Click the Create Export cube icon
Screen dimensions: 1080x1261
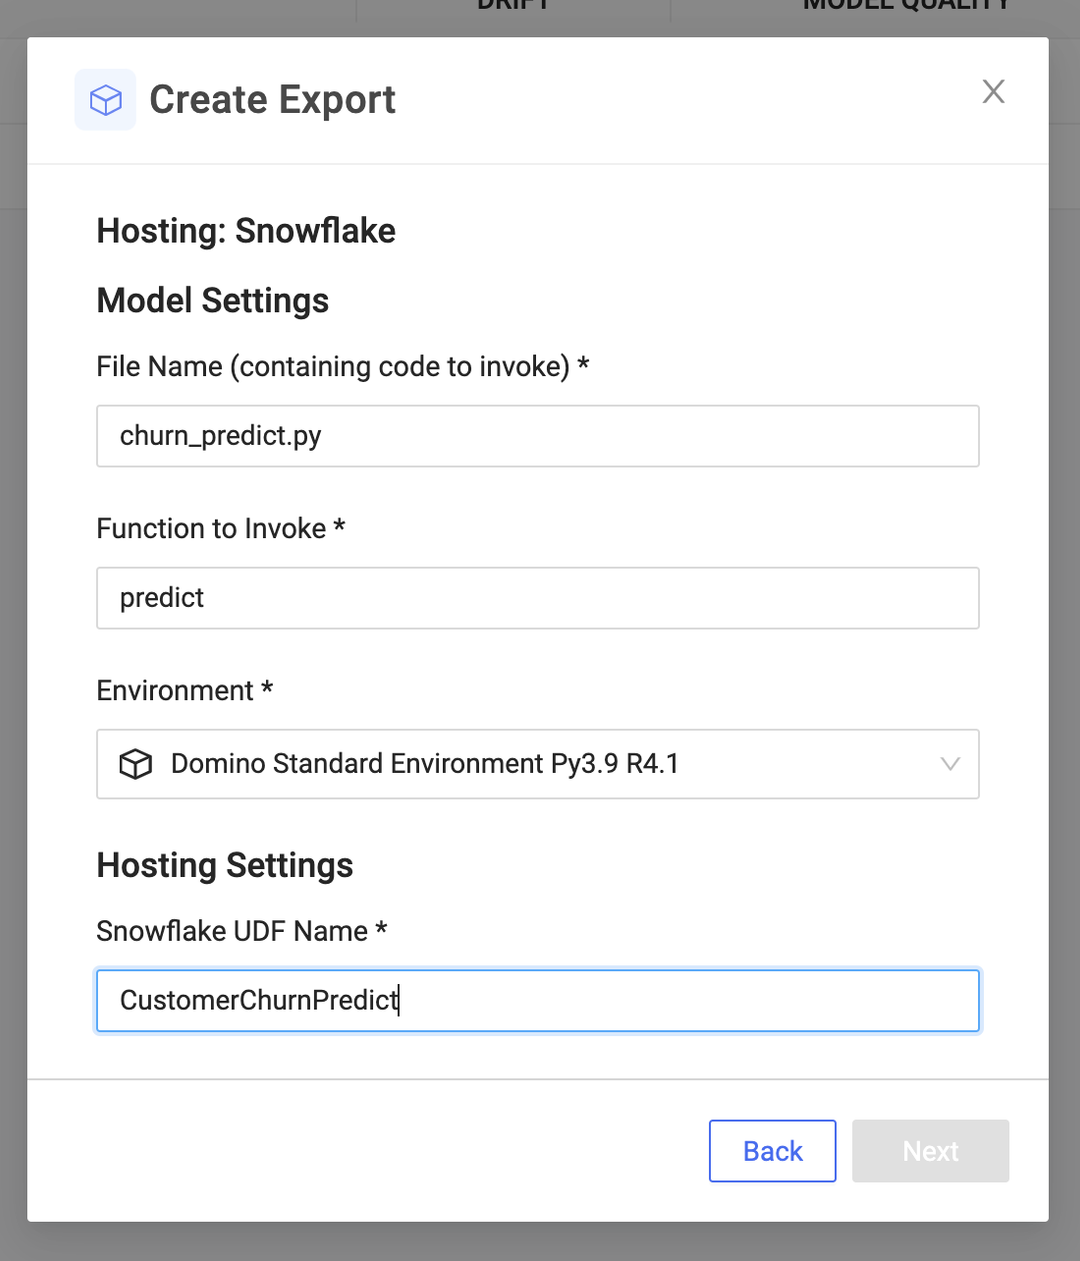(105, 99)
